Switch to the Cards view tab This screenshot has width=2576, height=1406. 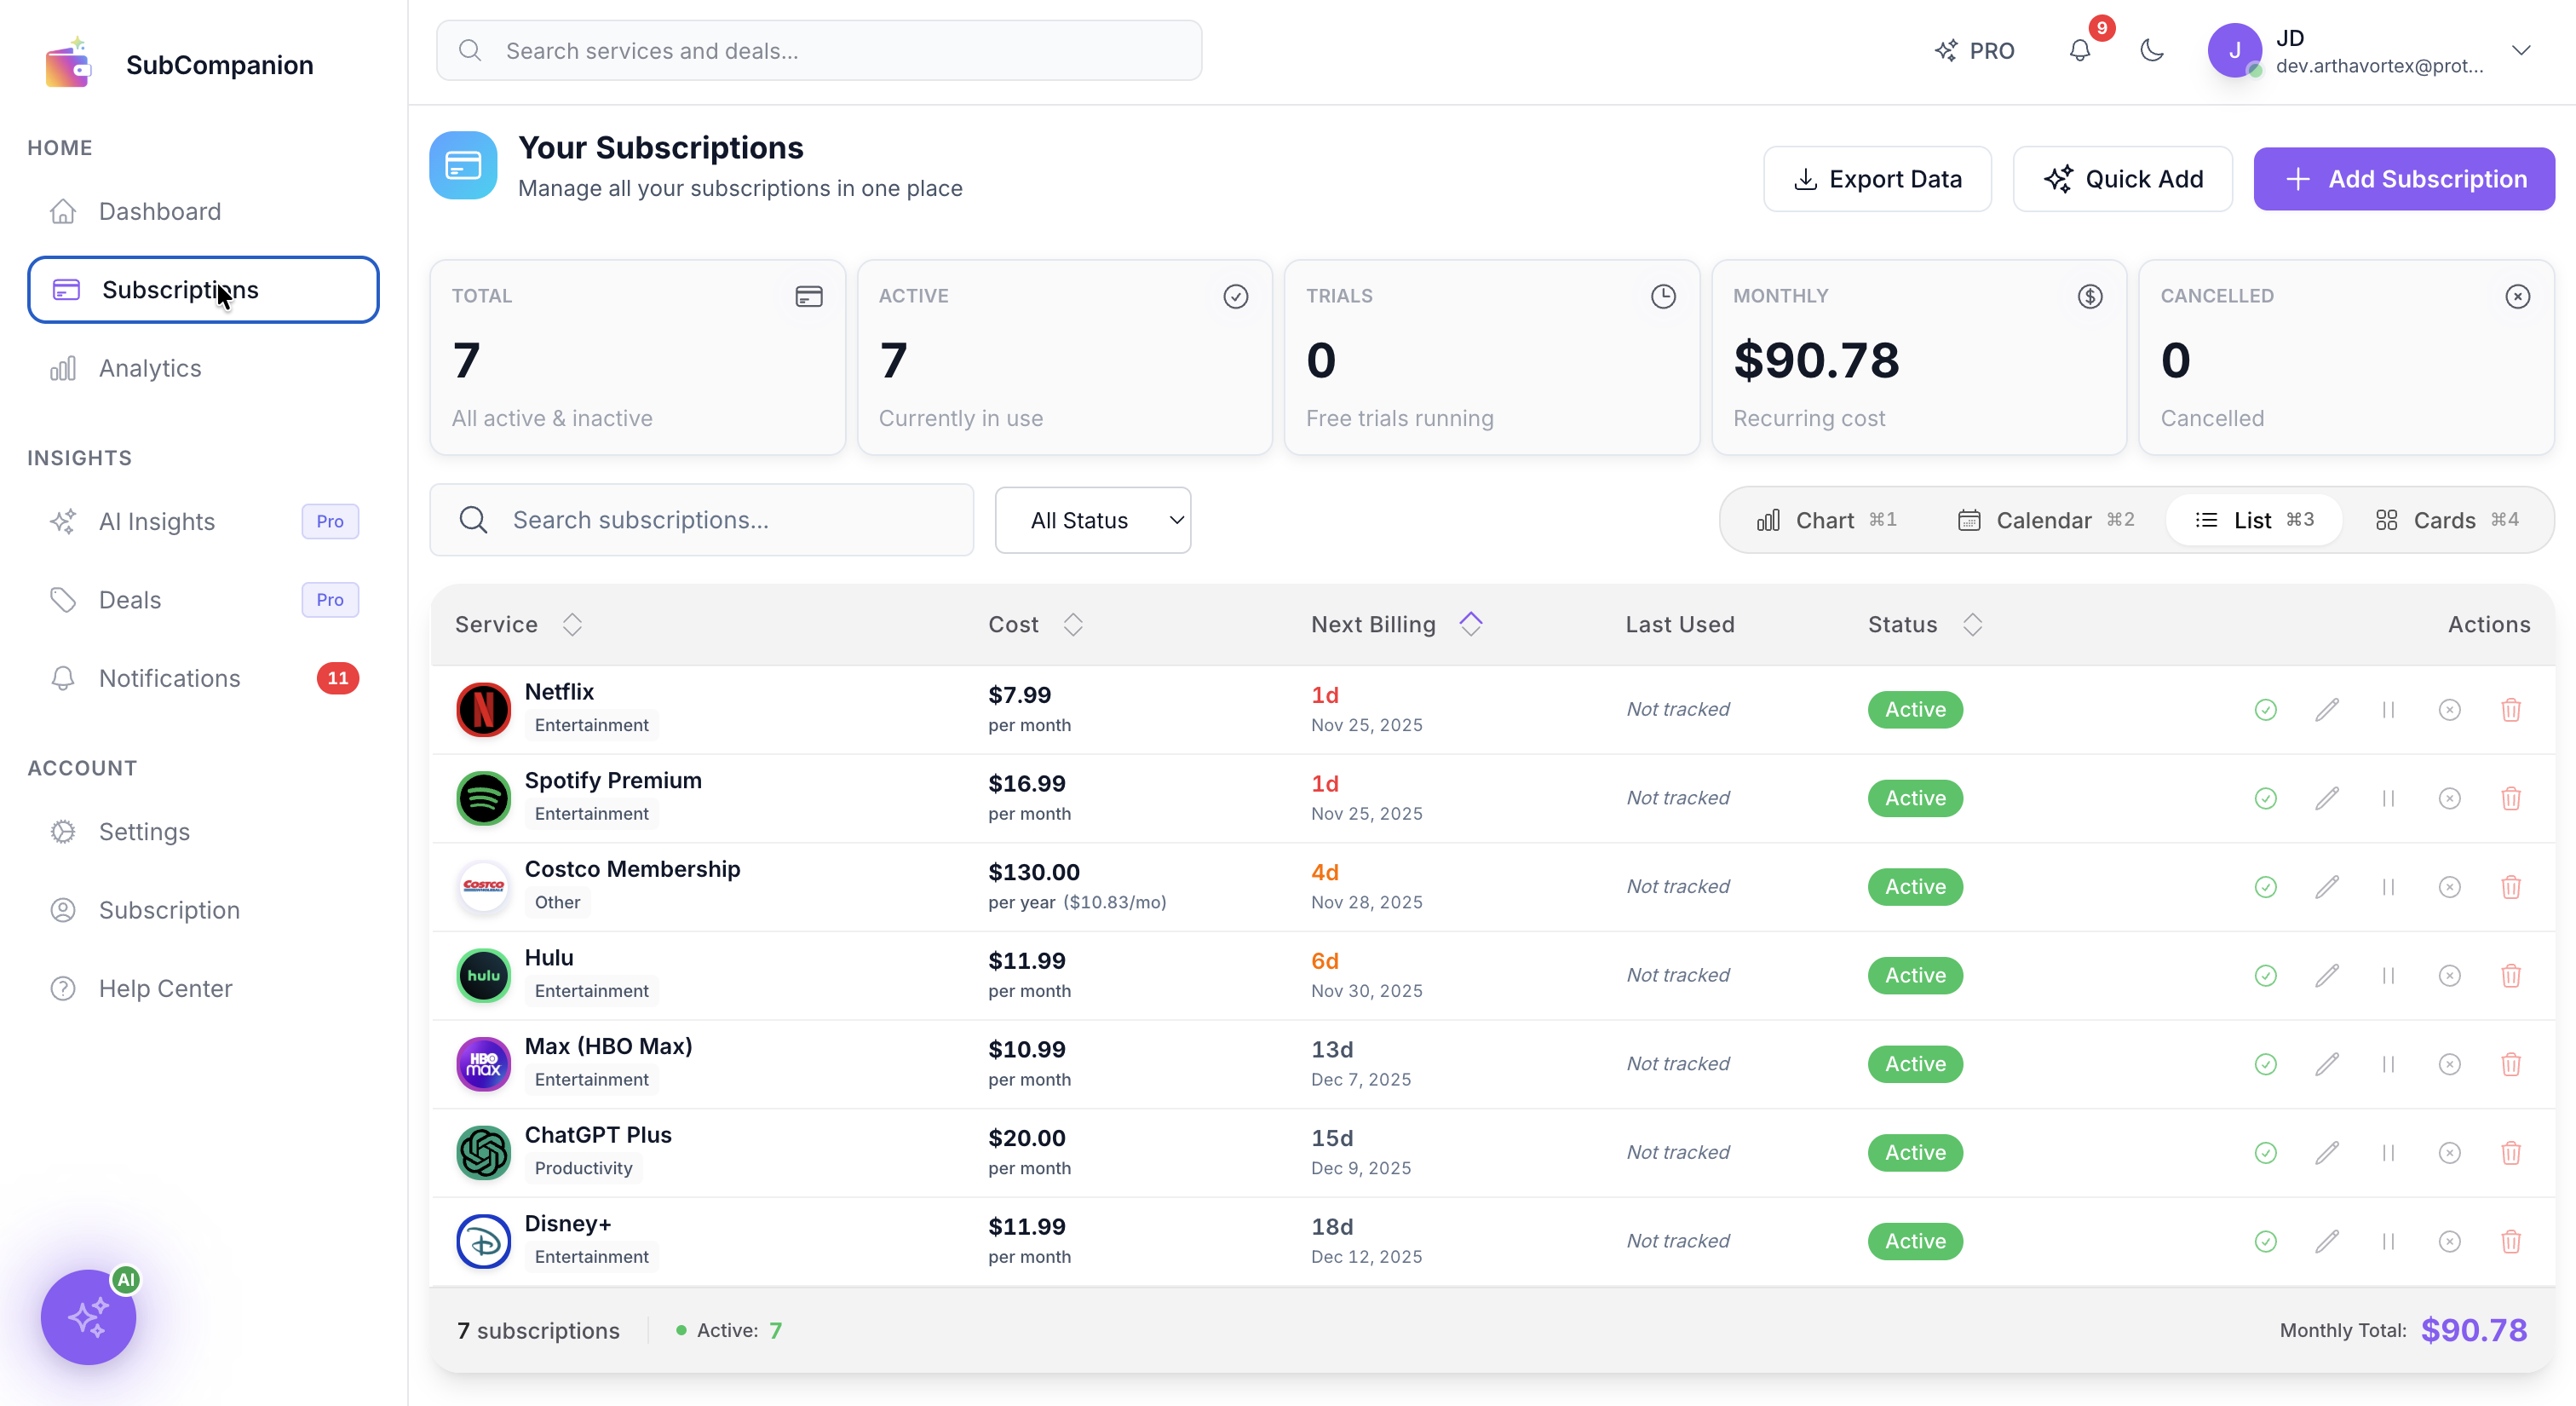(2446, 520)
